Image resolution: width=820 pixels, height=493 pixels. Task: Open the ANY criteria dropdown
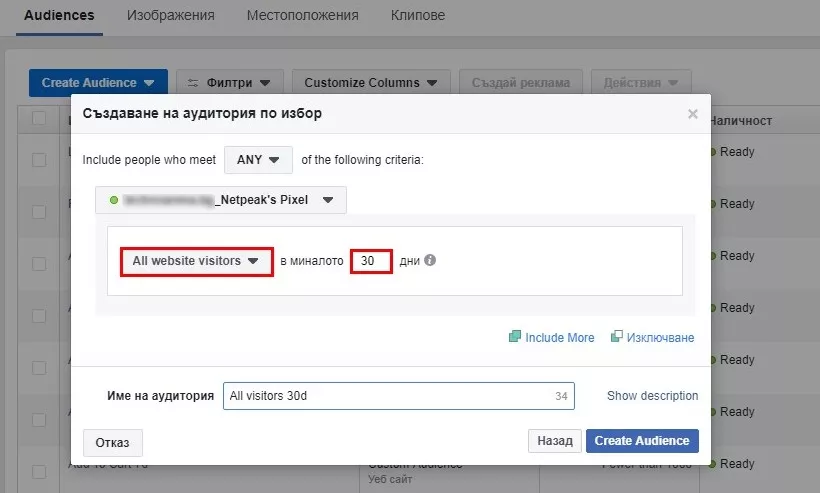click(258, 159)
